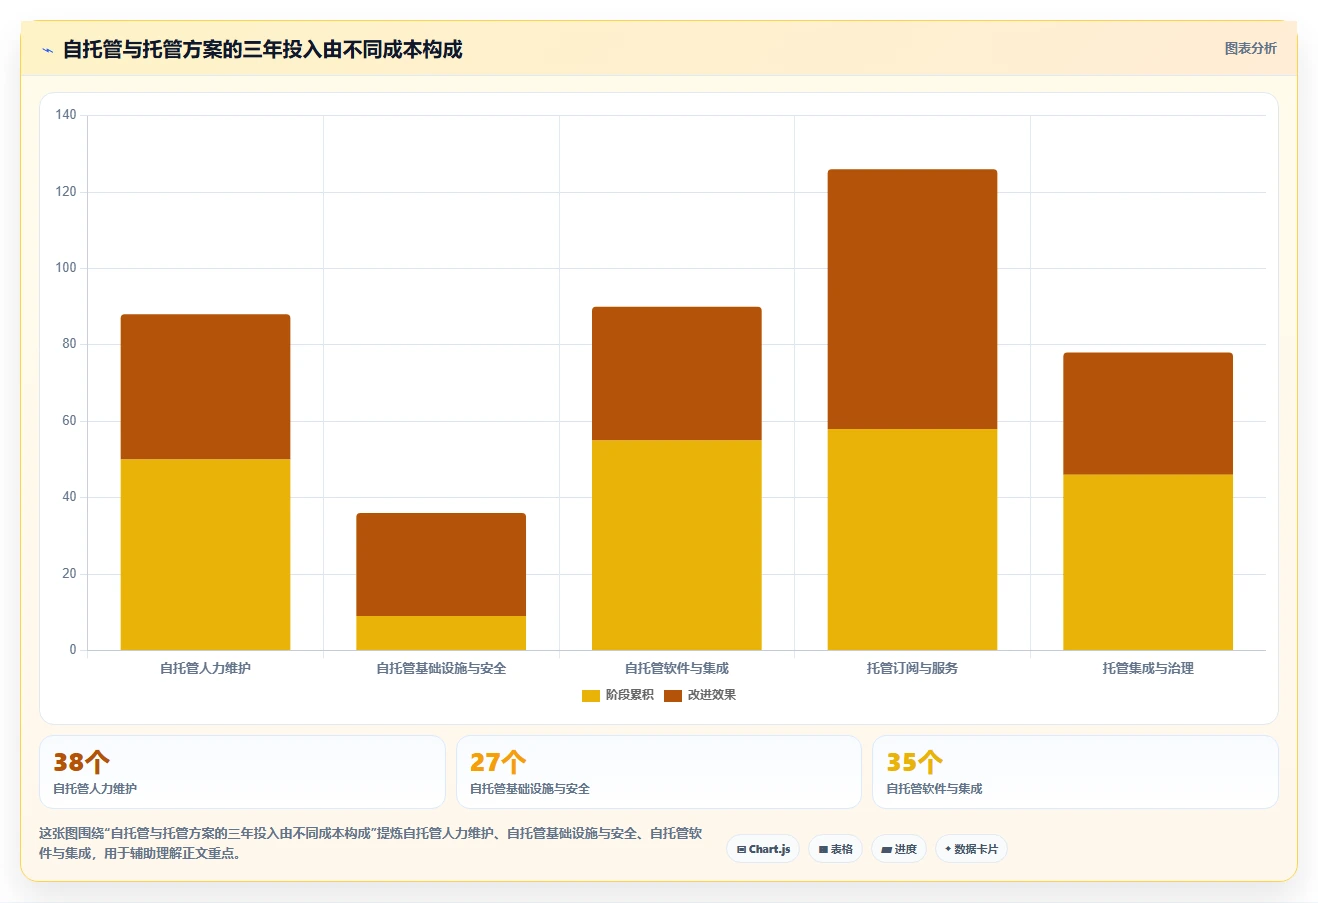Click the brown bar segment for 自托管基础设施与安全
The height and width of the screenshot is (903, 1318).
click(441, 565)
